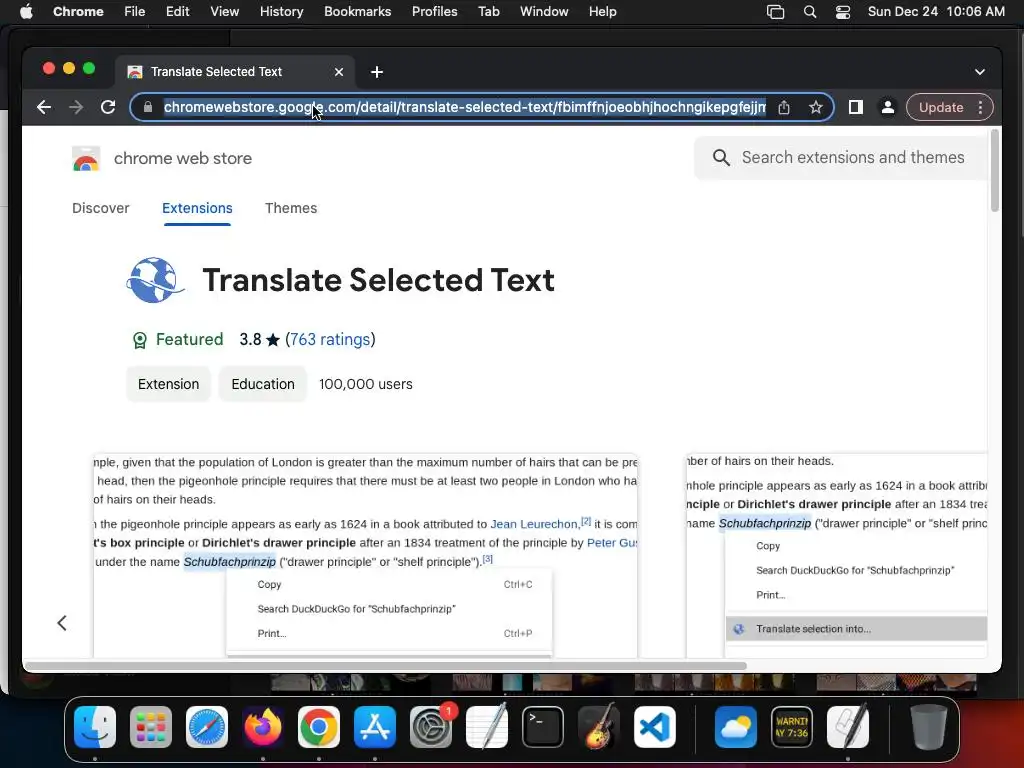Launch GarageBand from the Dock

coord(599,726)
